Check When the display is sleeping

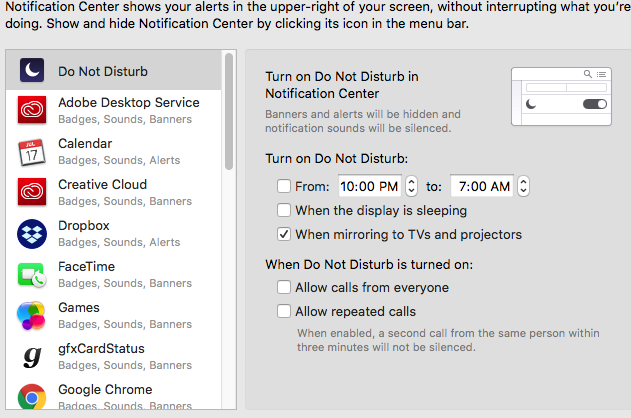[284, 210]
